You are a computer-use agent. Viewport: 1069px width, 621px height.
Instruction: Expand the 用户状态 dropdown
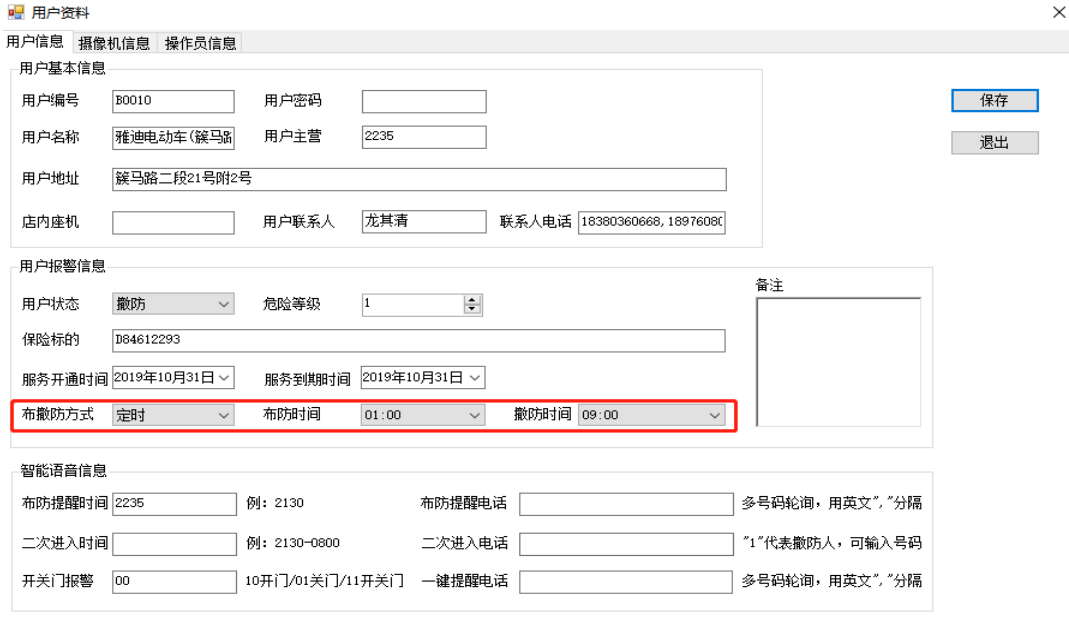click(x=223, y=304)
